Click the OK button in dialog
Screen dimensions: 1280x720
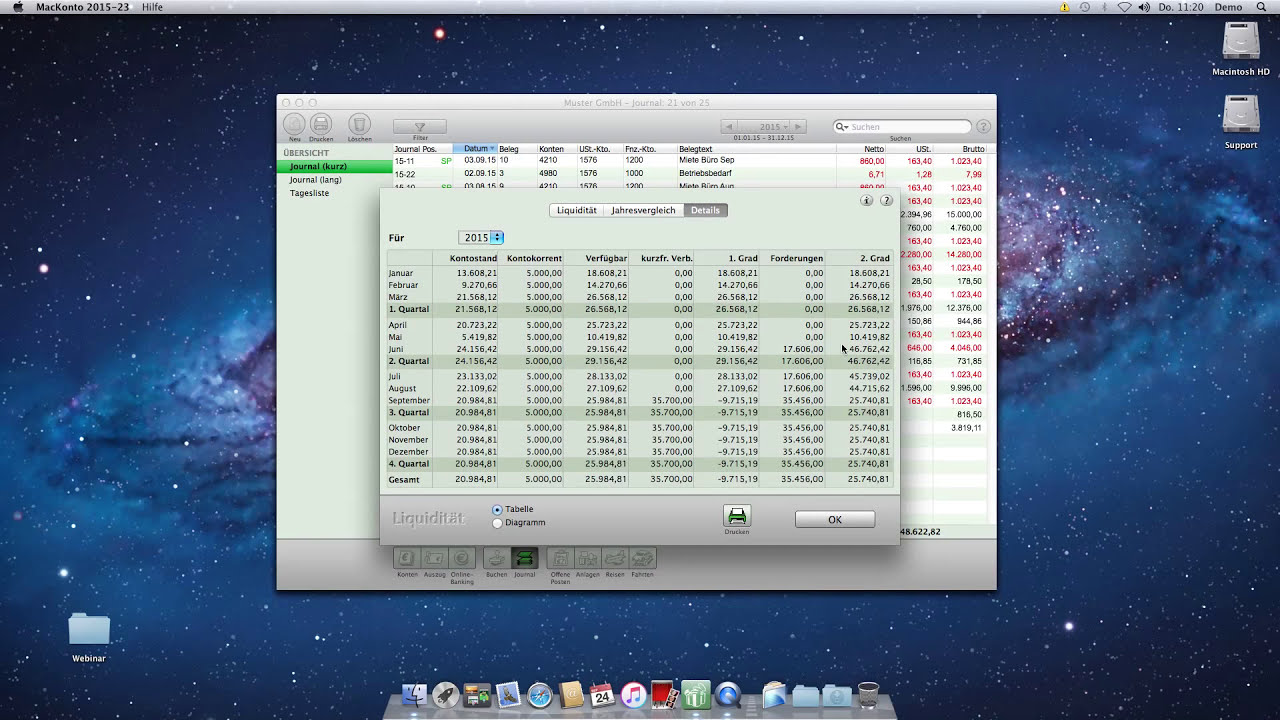click(835, 520)
